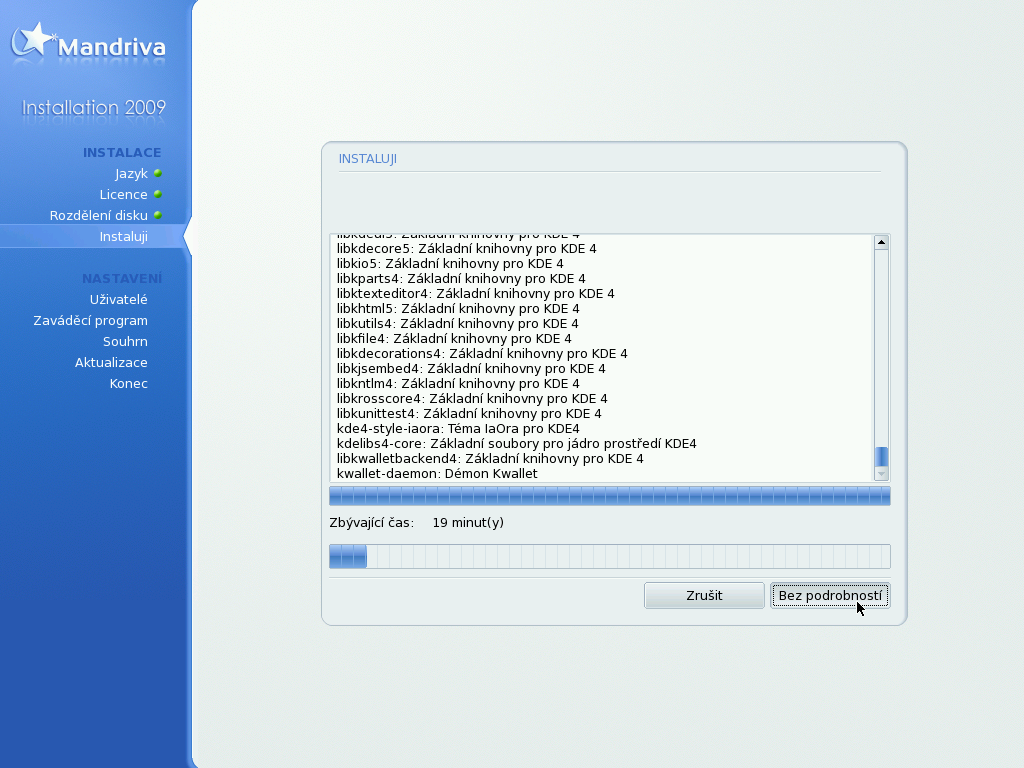
Task: Click the kde4-style-iaora package line
Action: tap(458, 429)
